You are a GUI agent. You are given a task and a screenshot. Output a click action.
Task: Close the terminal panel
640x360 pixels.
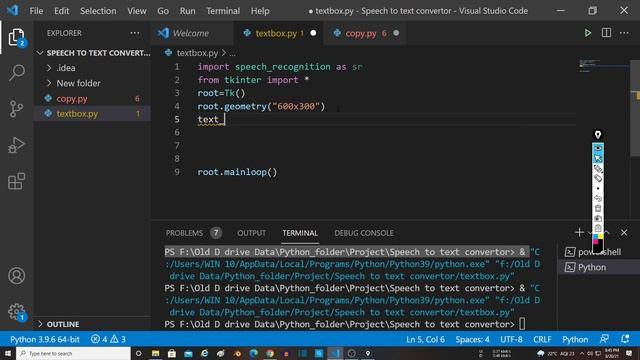point(624,233)
